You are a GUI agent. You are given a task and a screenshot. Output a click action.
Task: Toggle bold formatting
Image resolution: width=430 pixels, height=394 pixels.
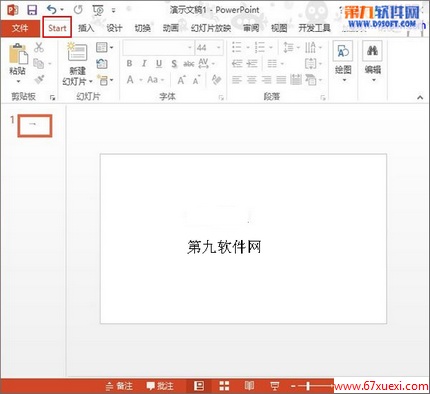click(x=129, y=63)
